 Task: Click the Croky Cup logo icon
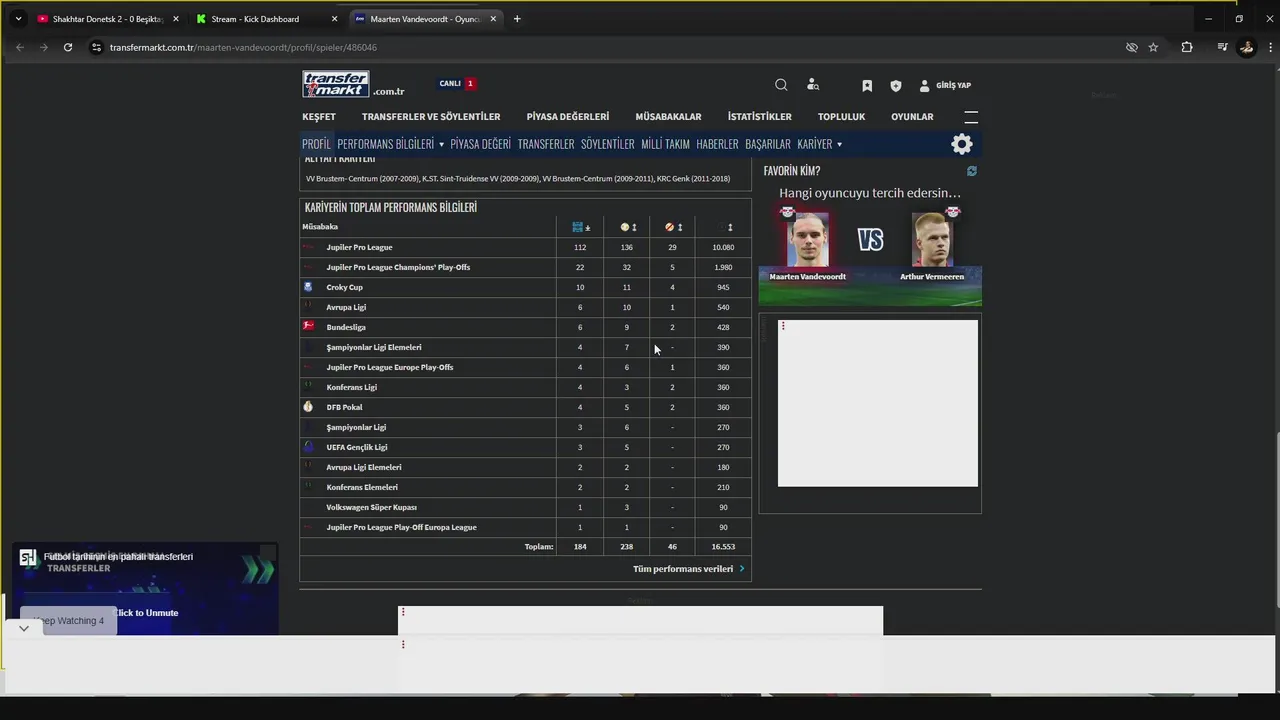308,287
